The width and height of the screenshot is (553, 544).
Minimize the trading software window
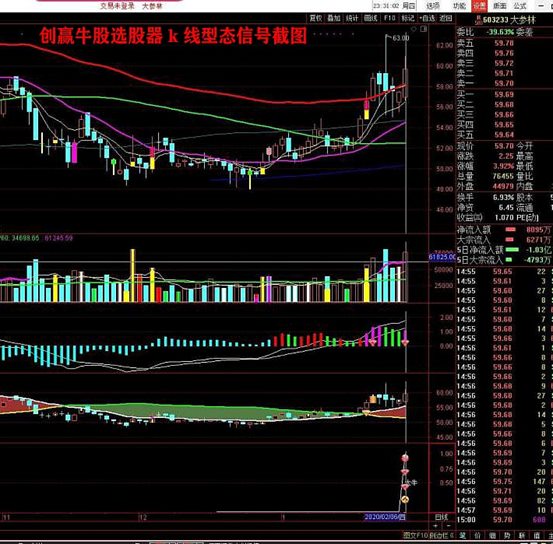(x=541, y=6)
